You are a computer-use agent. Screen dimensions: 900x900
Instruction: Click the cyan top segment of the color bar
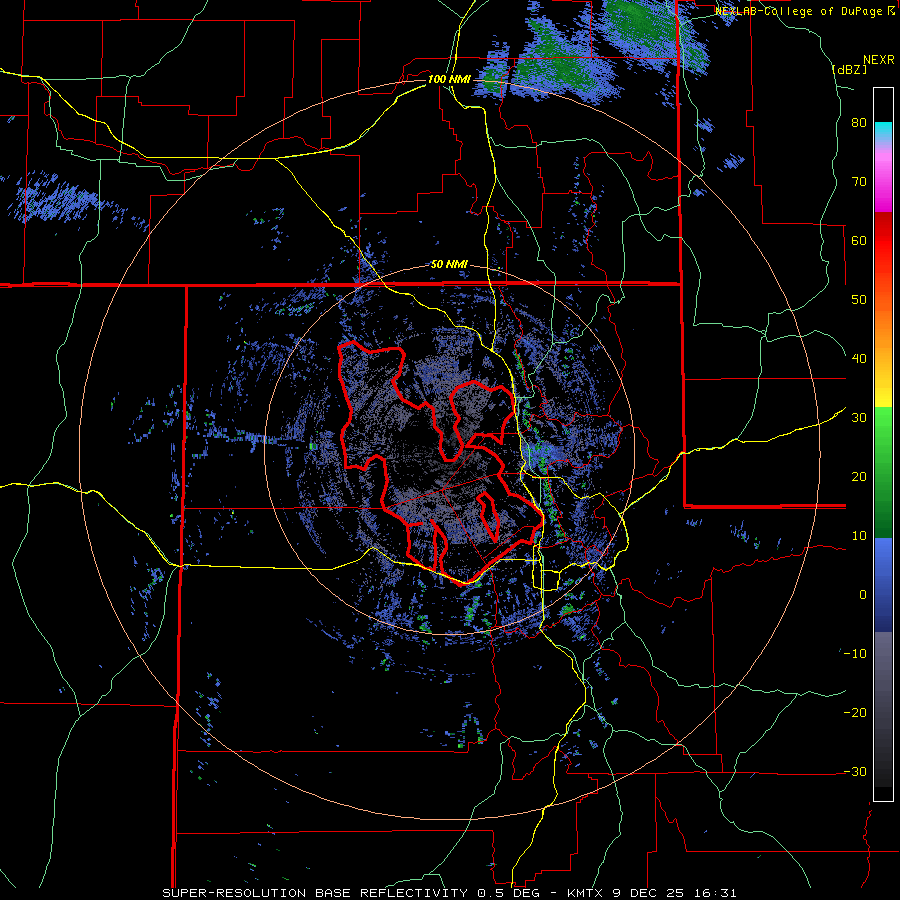click(x=883, y=131)
